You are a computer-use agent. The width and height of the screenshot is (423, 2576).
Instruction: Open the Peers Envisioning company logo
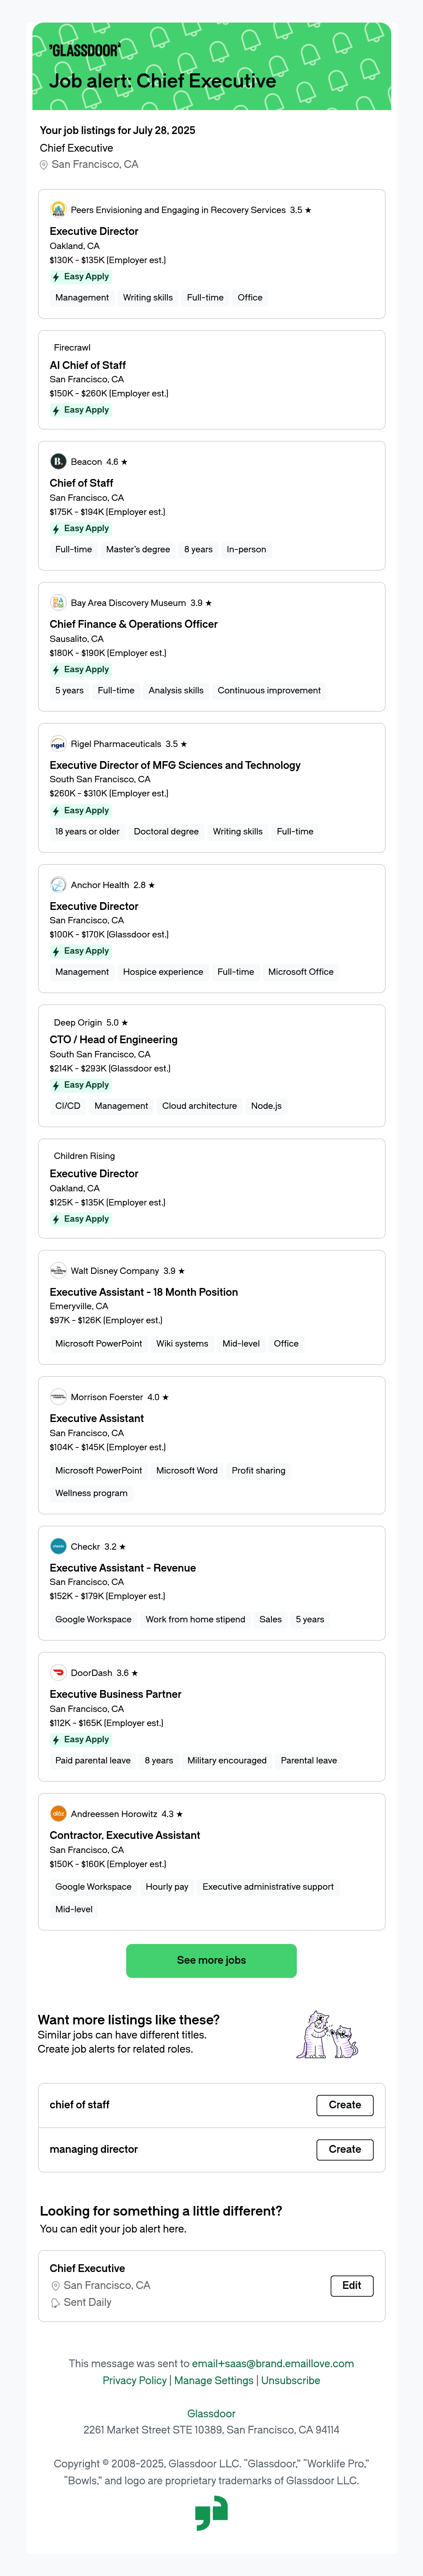[x=58, y=210]
